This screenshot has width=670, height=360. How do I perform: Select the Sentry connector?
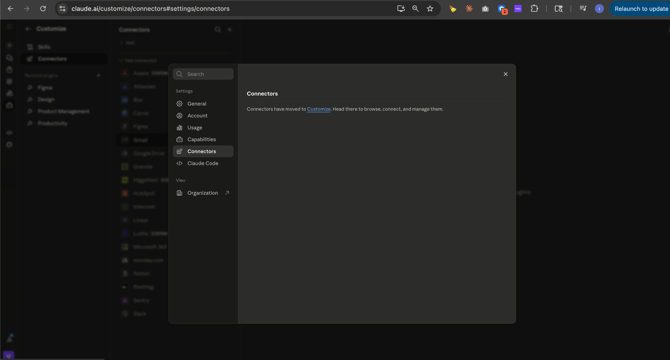(143, 300)
